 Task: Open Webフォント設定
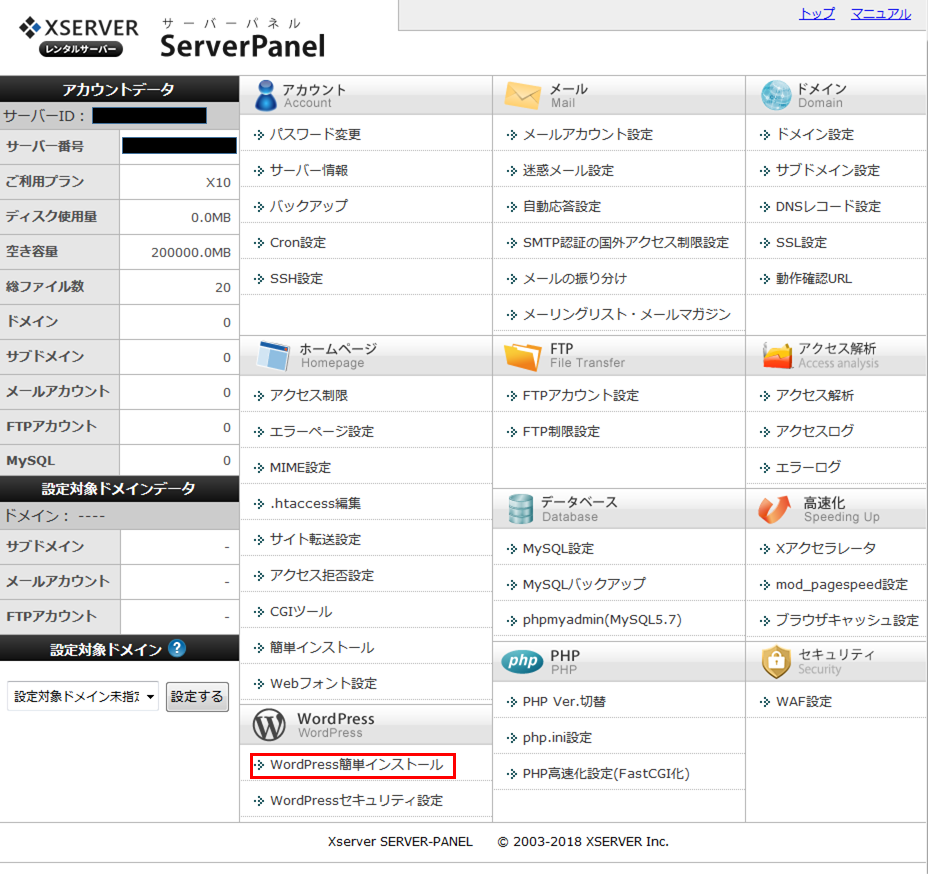pos(323,683)
